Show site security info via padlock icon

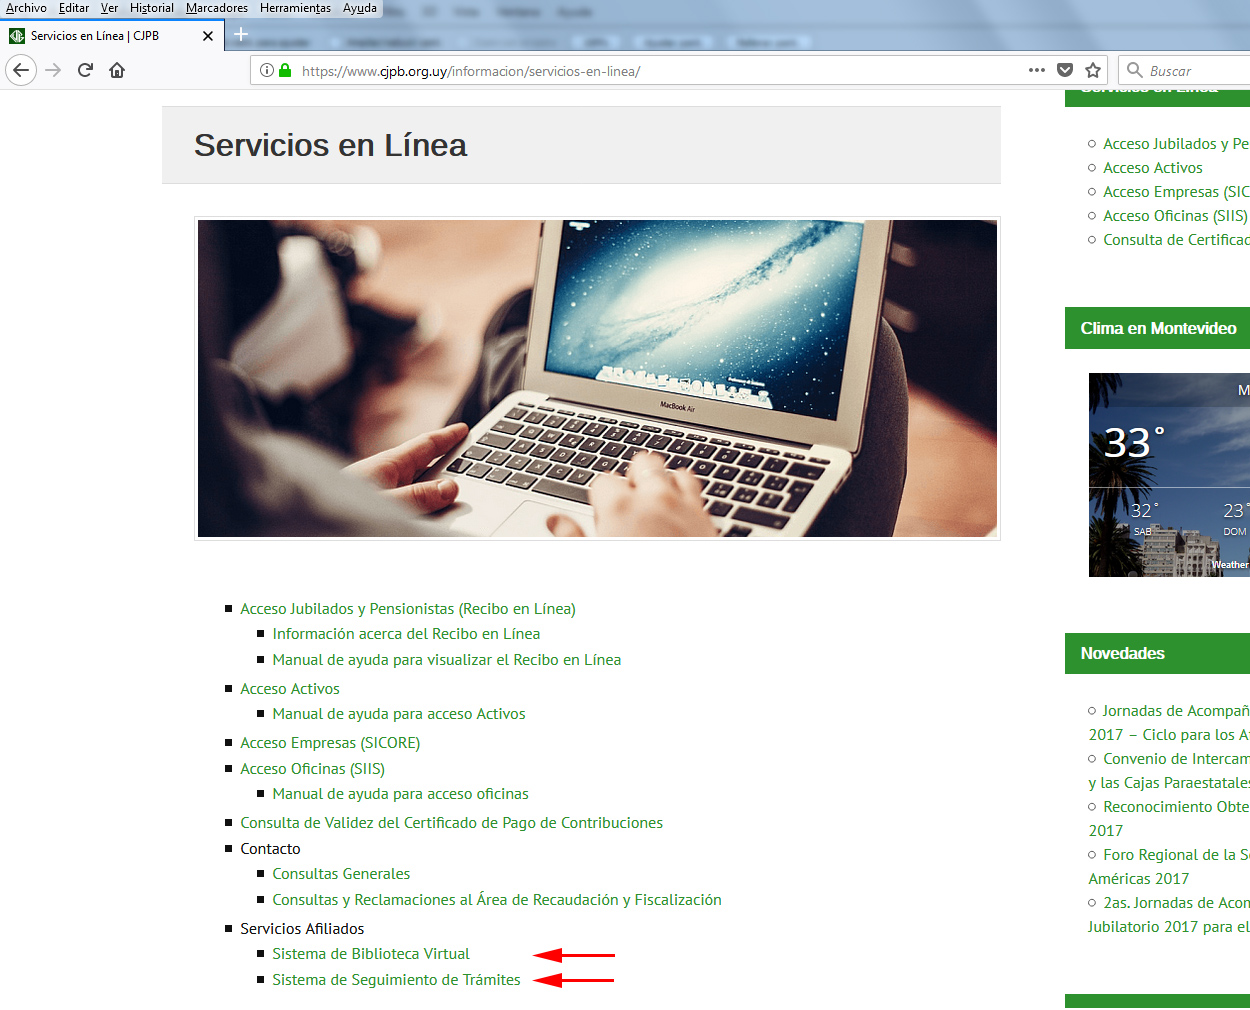(x=285, y=70)
